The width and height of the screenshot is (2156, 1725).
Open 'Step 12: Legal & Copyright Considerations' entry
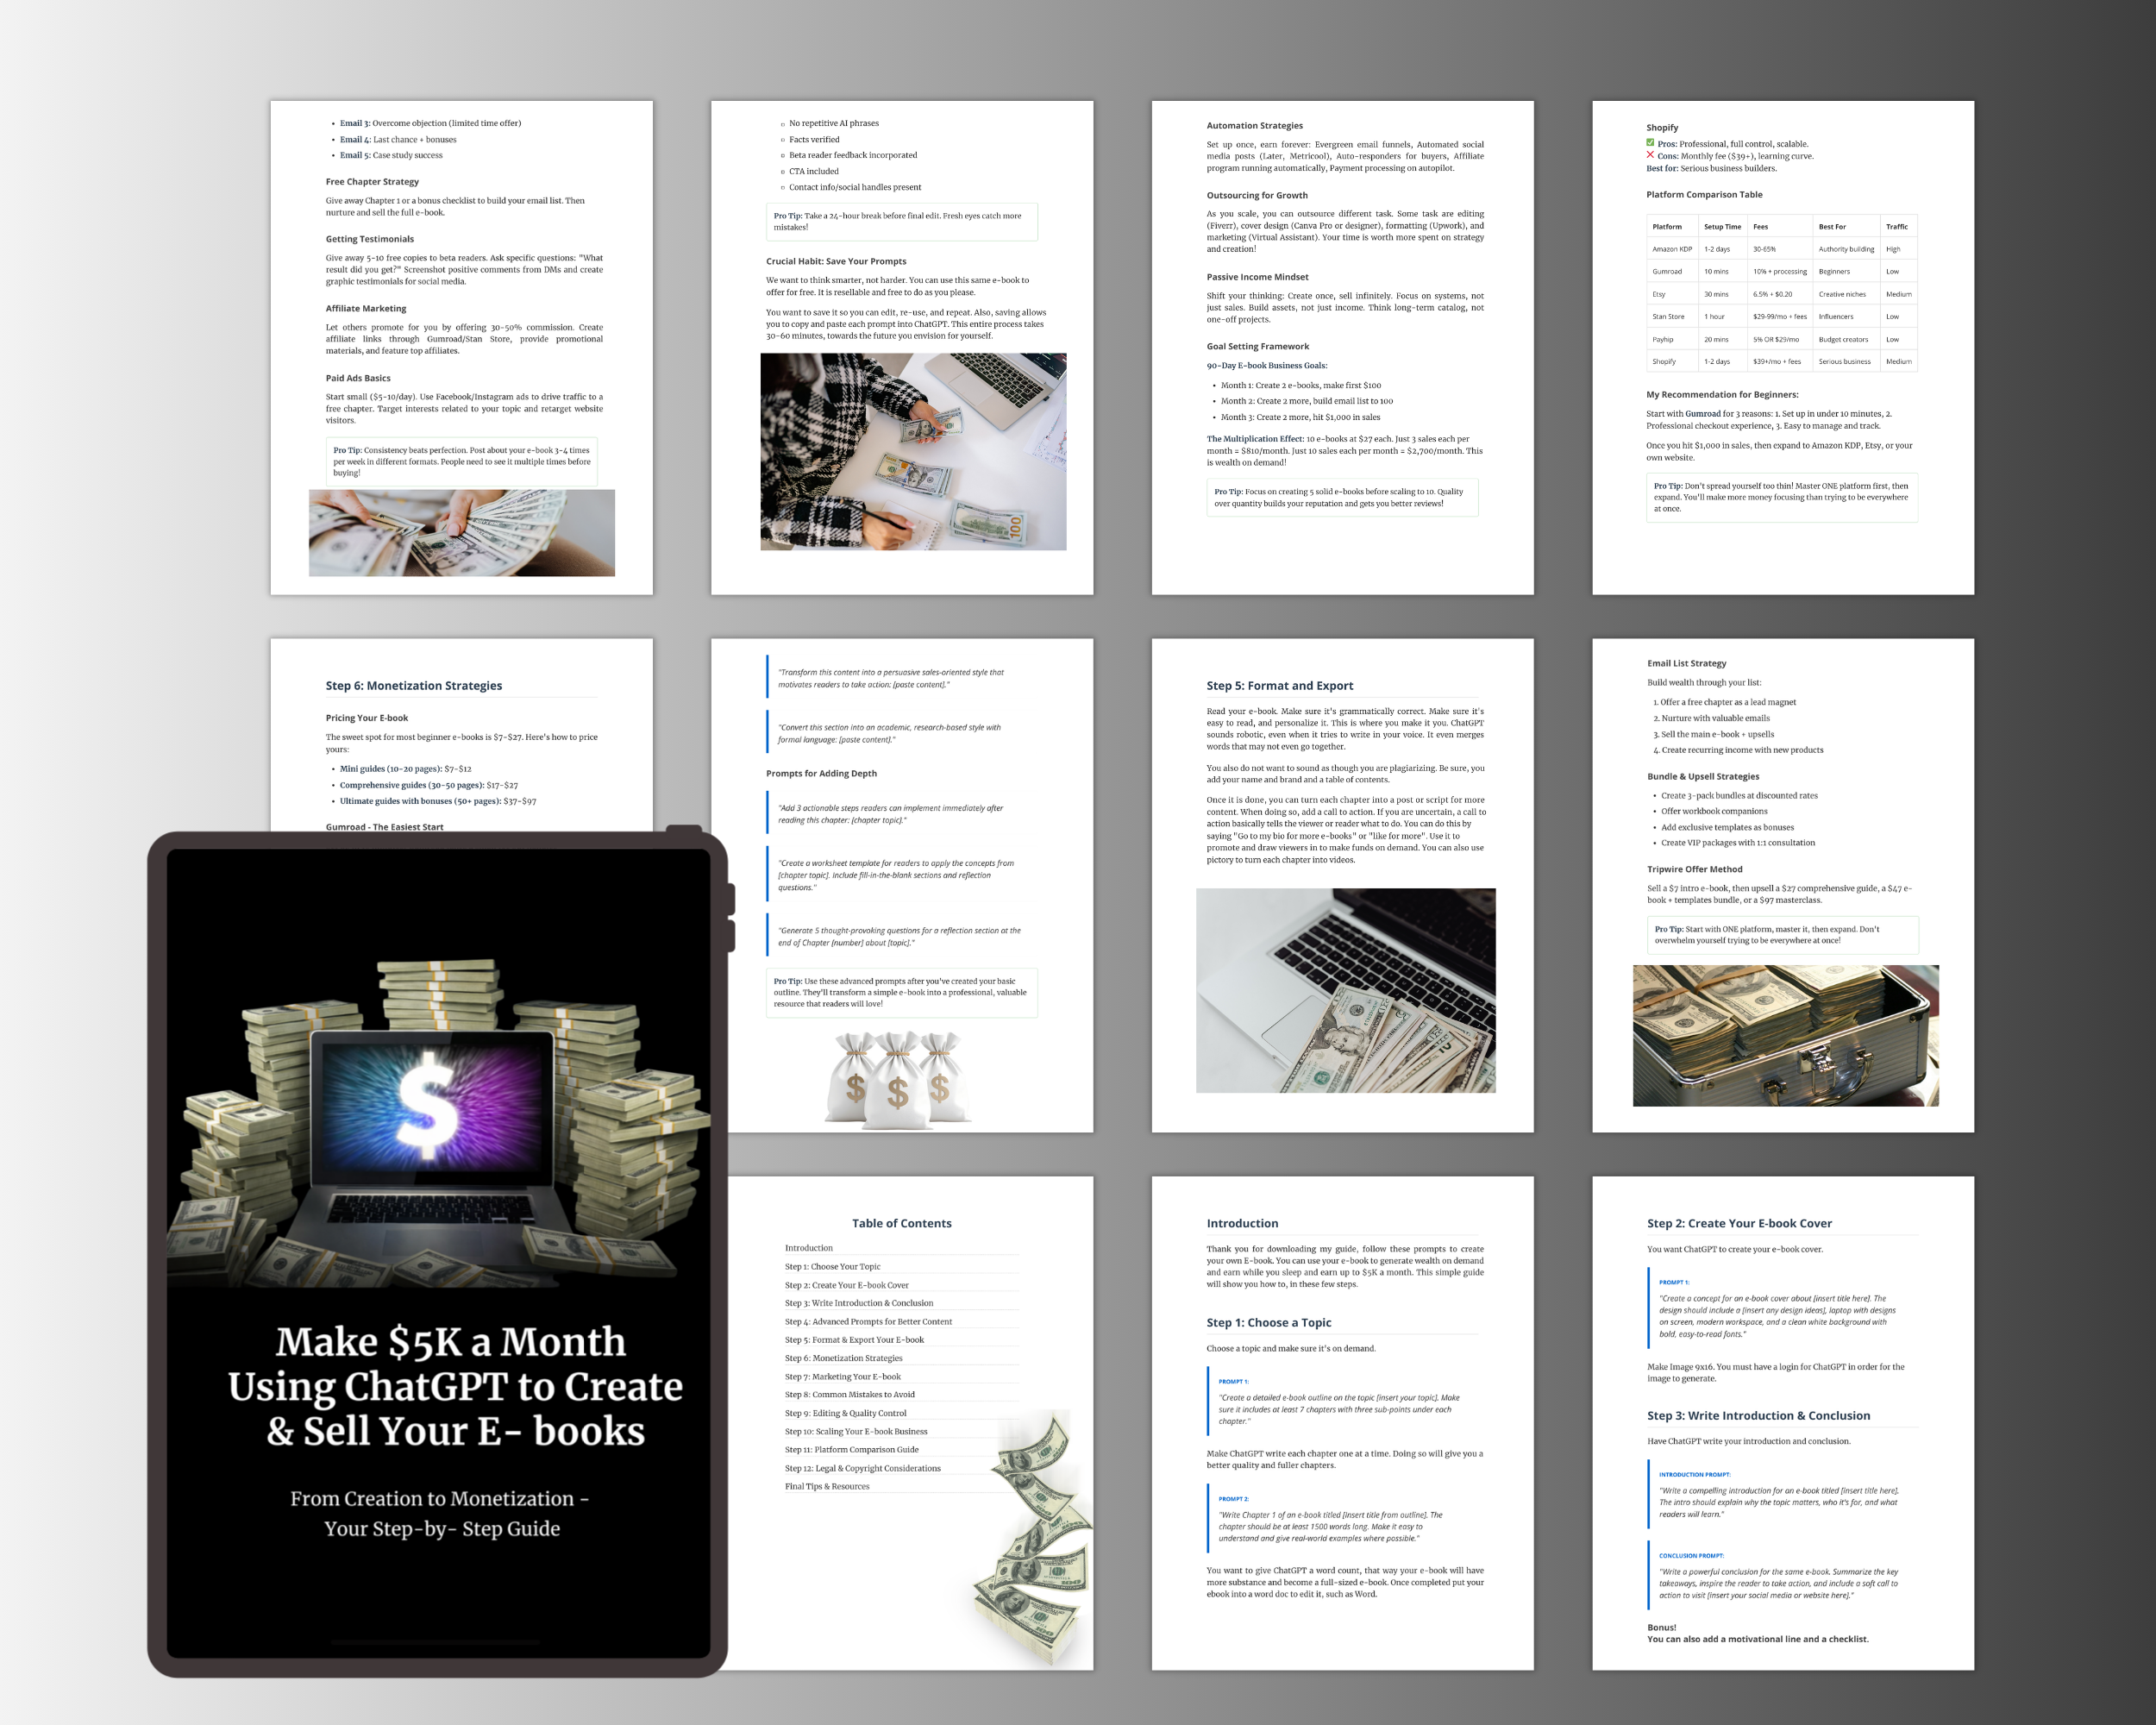click(x=862, y=1468)
